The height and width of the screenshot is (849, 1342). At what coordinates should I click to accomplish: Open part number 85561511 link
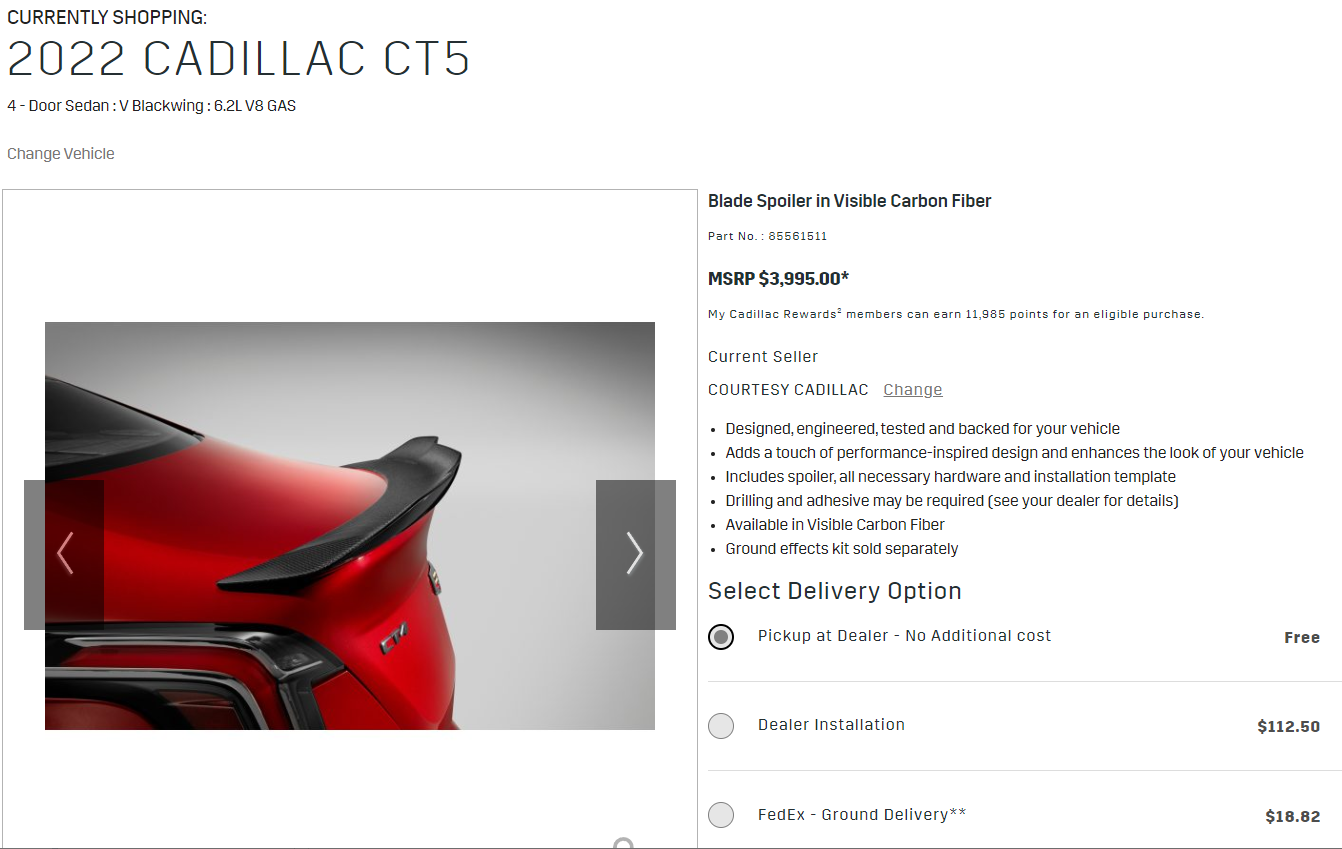tap(798, 237)
